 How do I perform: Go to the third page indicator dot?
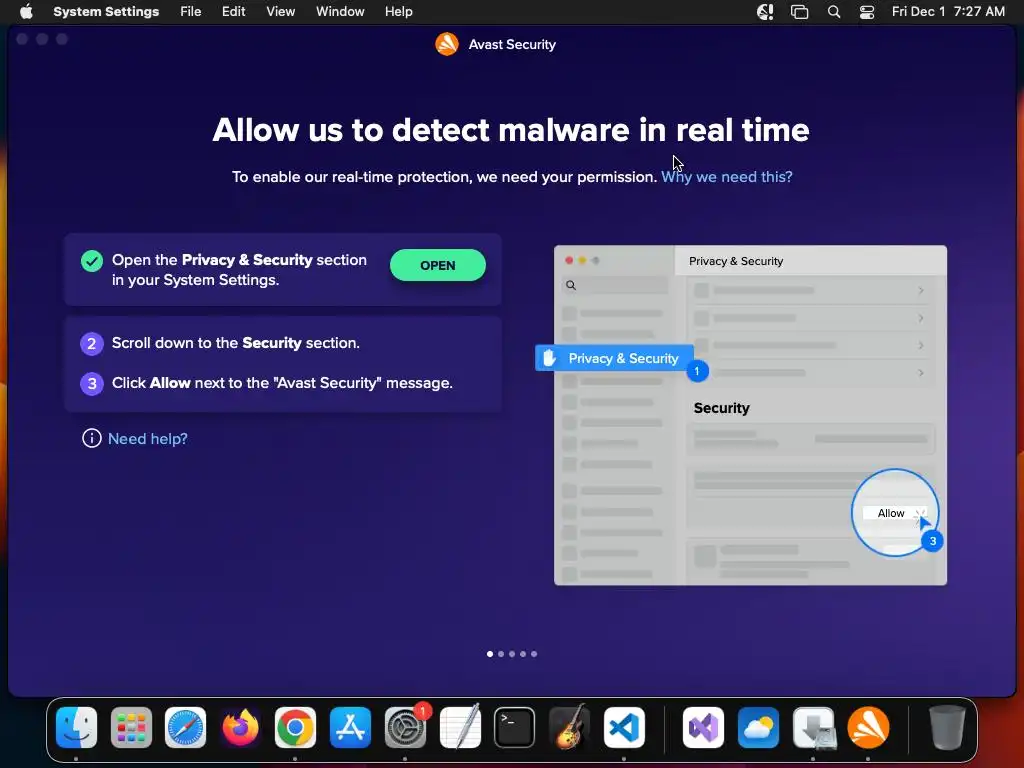[512, 654]
